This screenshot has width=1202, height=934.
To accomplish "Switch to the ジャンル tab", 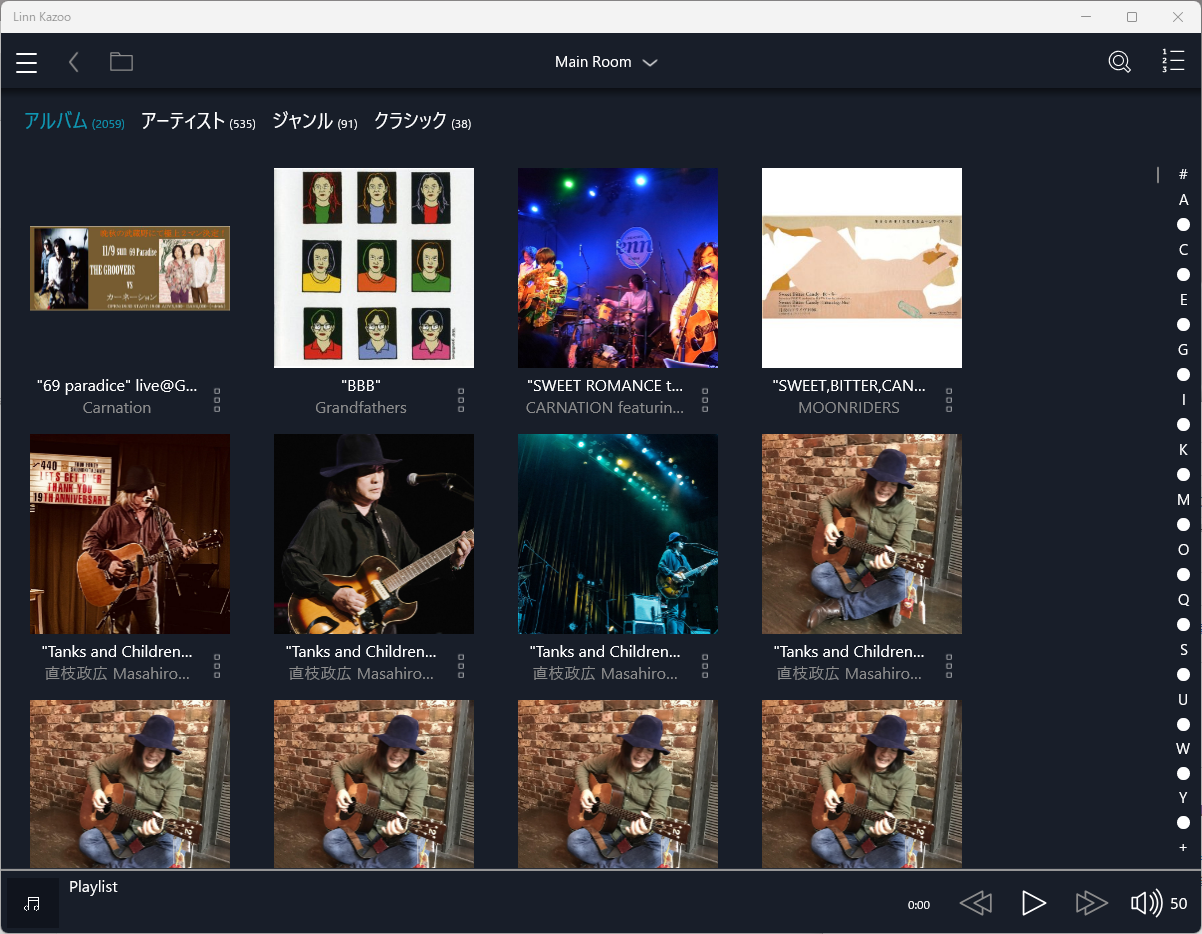I will coord(315,121).
